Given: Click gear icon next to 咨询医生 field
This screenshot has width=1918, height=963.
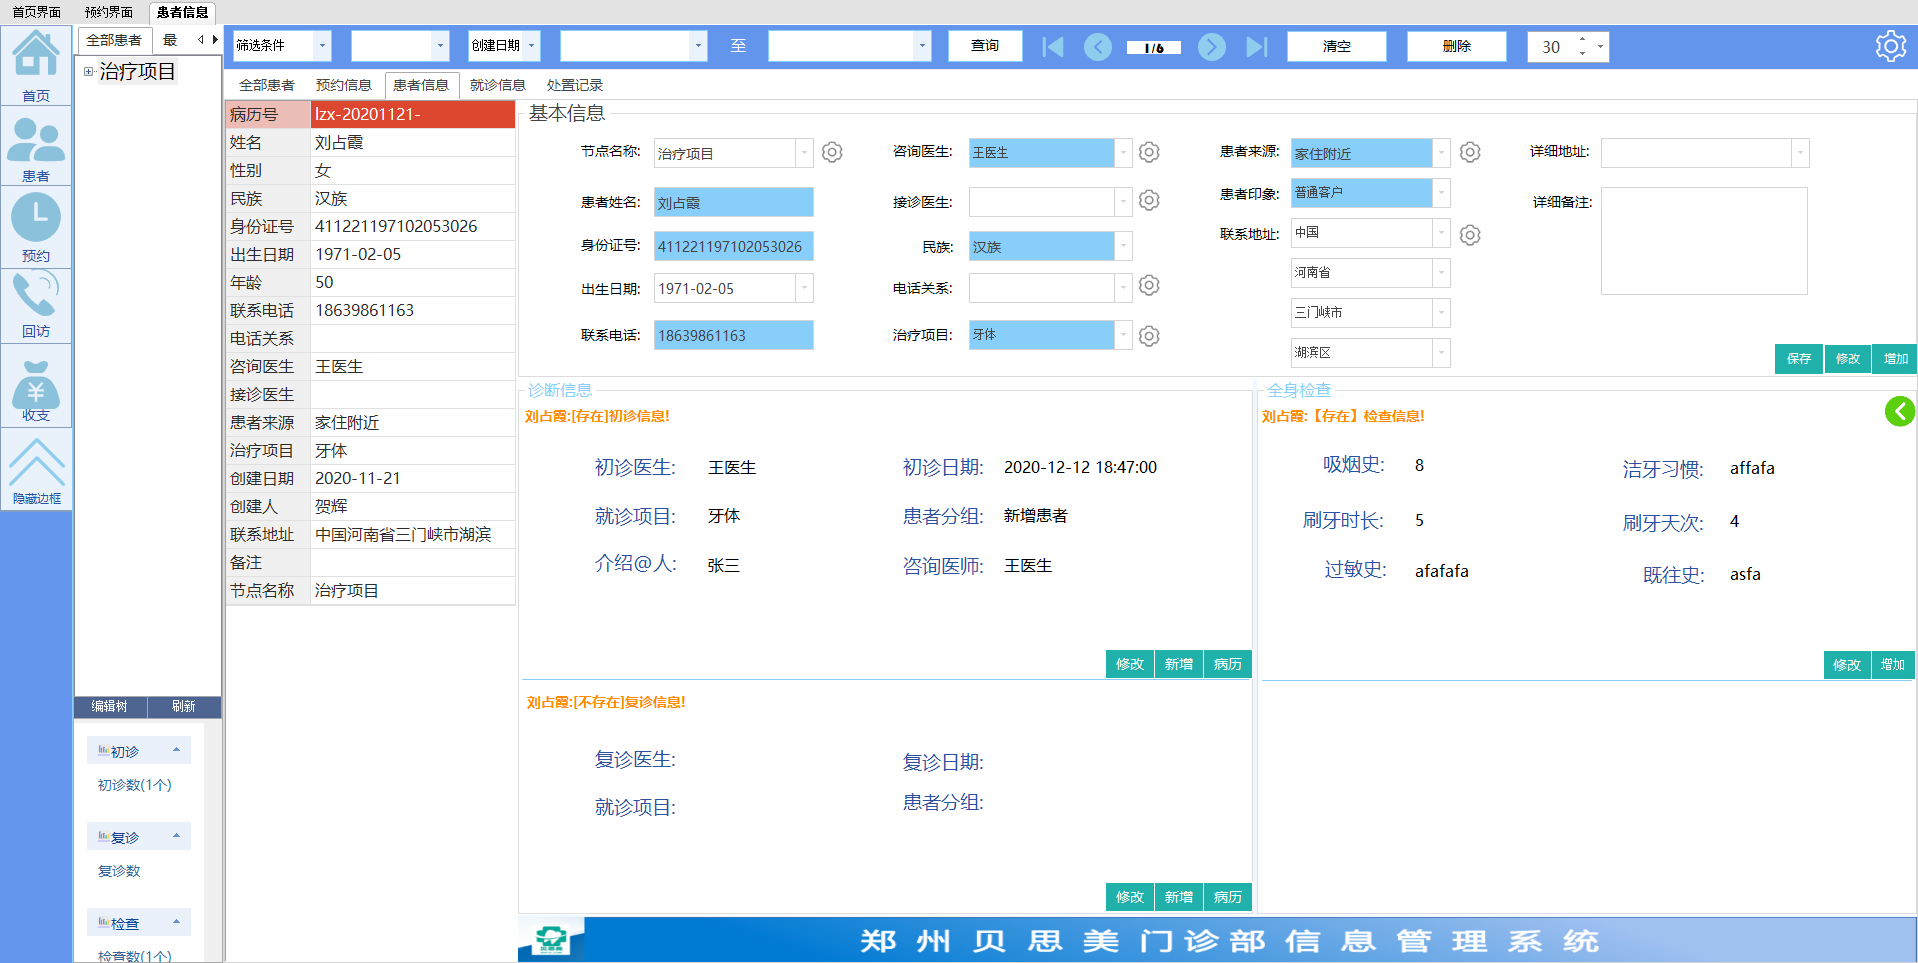Looking at the screenshot, I should [1149, 152].
